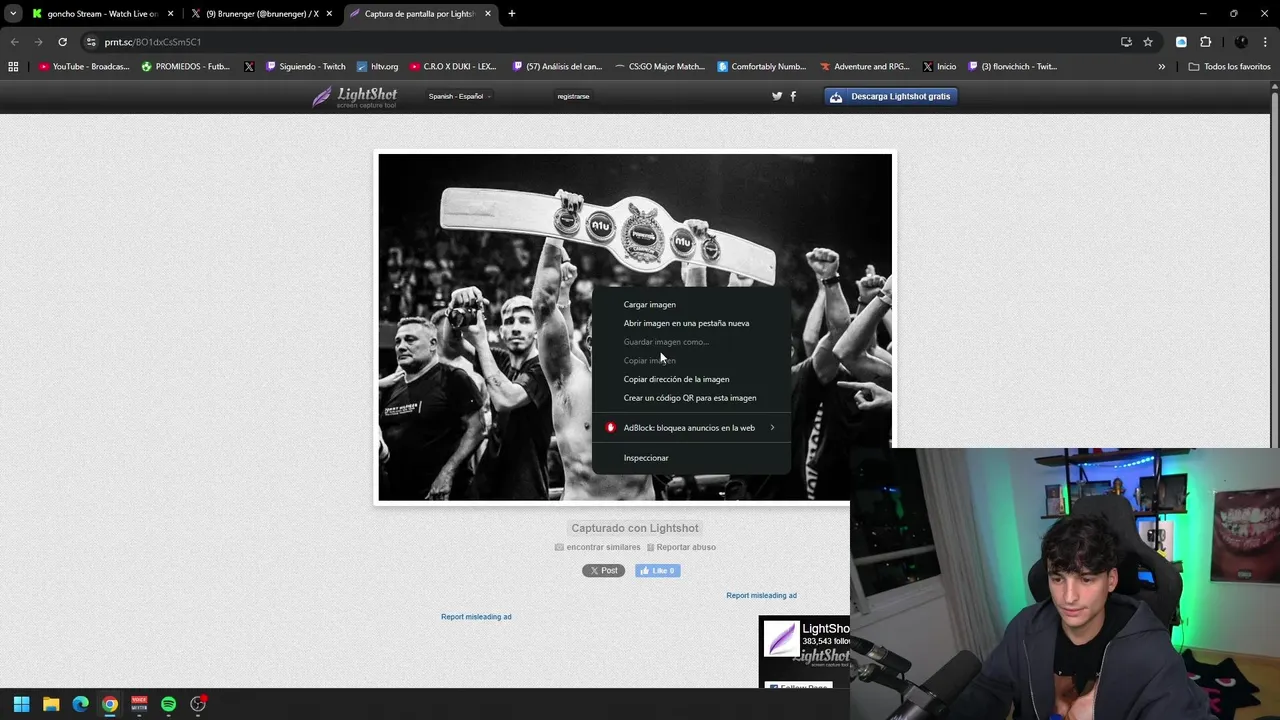Click the red AdBlock icon in context menu
This screenshot has width=1280, height=720.
610,428
